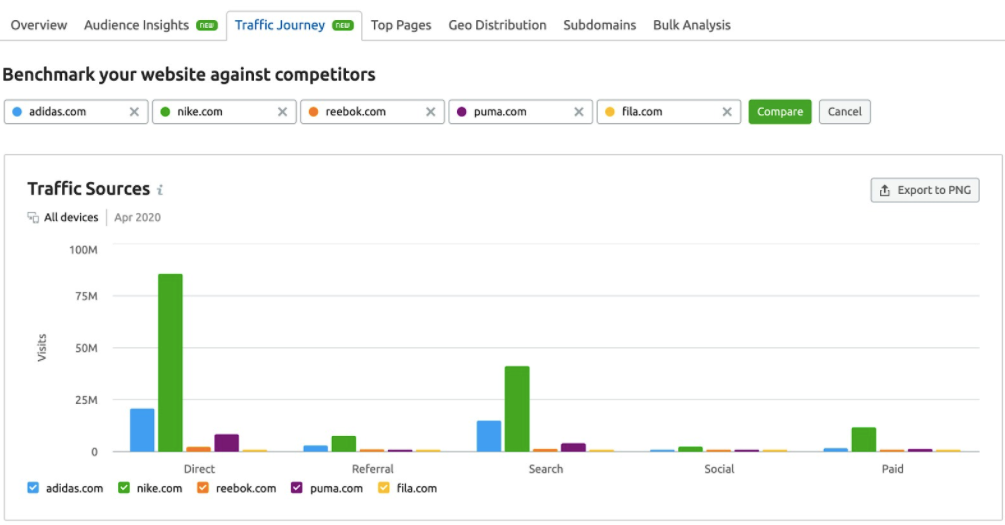Click the Direct axis label
Image resolution: width=1005 pixels, height=525 pixels.
pyautogui.click(x=199, y=469)
